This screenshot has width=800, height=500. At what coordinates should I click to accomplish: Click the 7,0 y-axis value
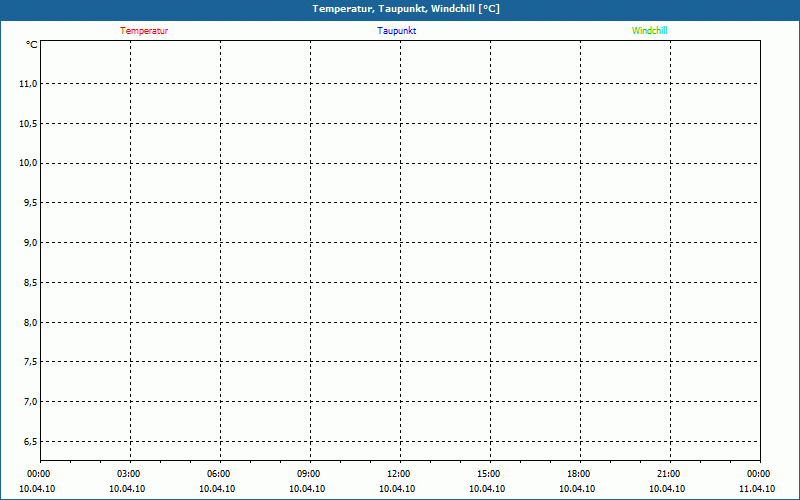coord(30,402)
